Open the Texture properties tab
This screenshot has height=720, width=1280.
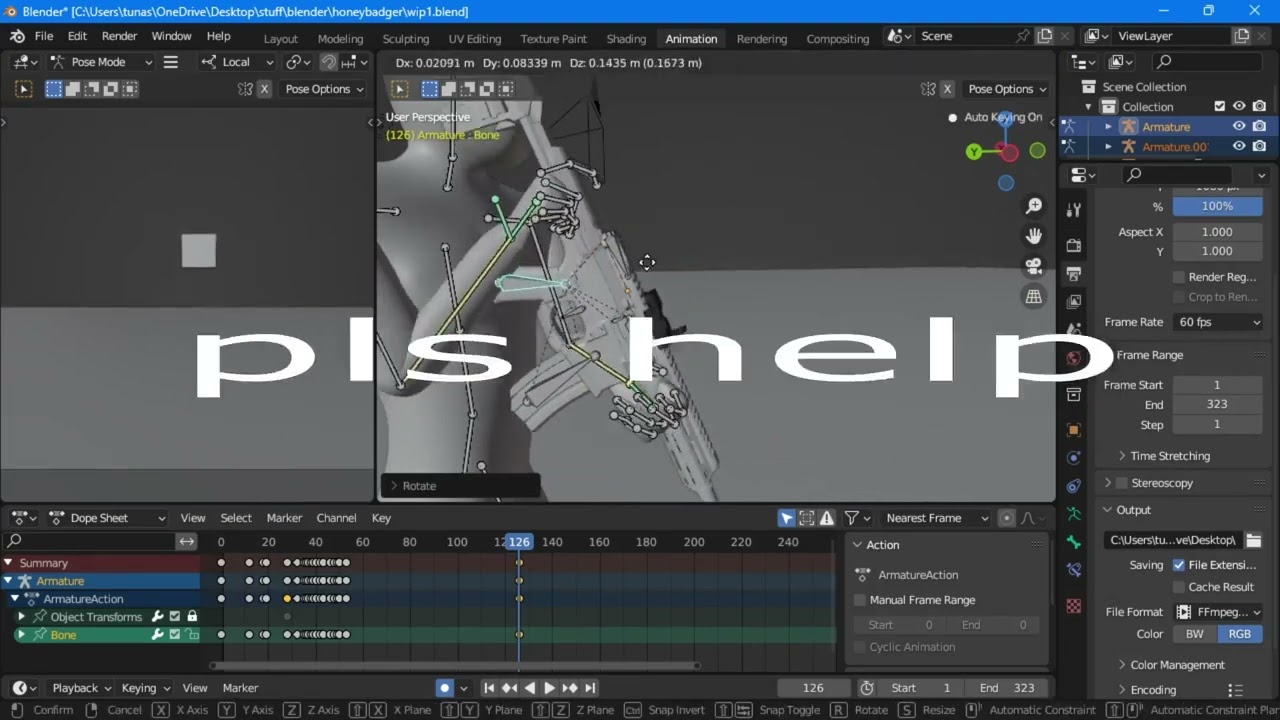pyautogui.click(x=1074, y=606)
